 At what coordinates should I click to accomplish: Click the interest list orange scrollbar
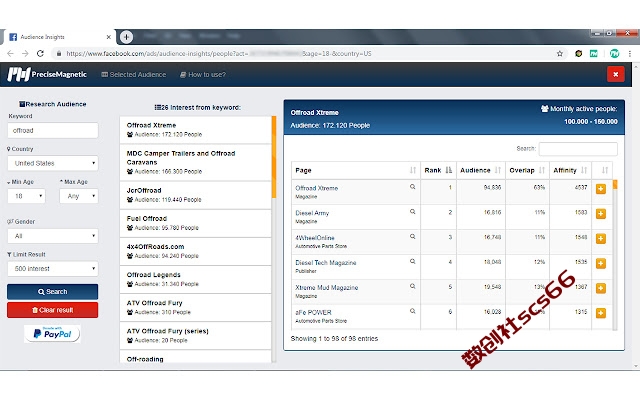(274, 157)
